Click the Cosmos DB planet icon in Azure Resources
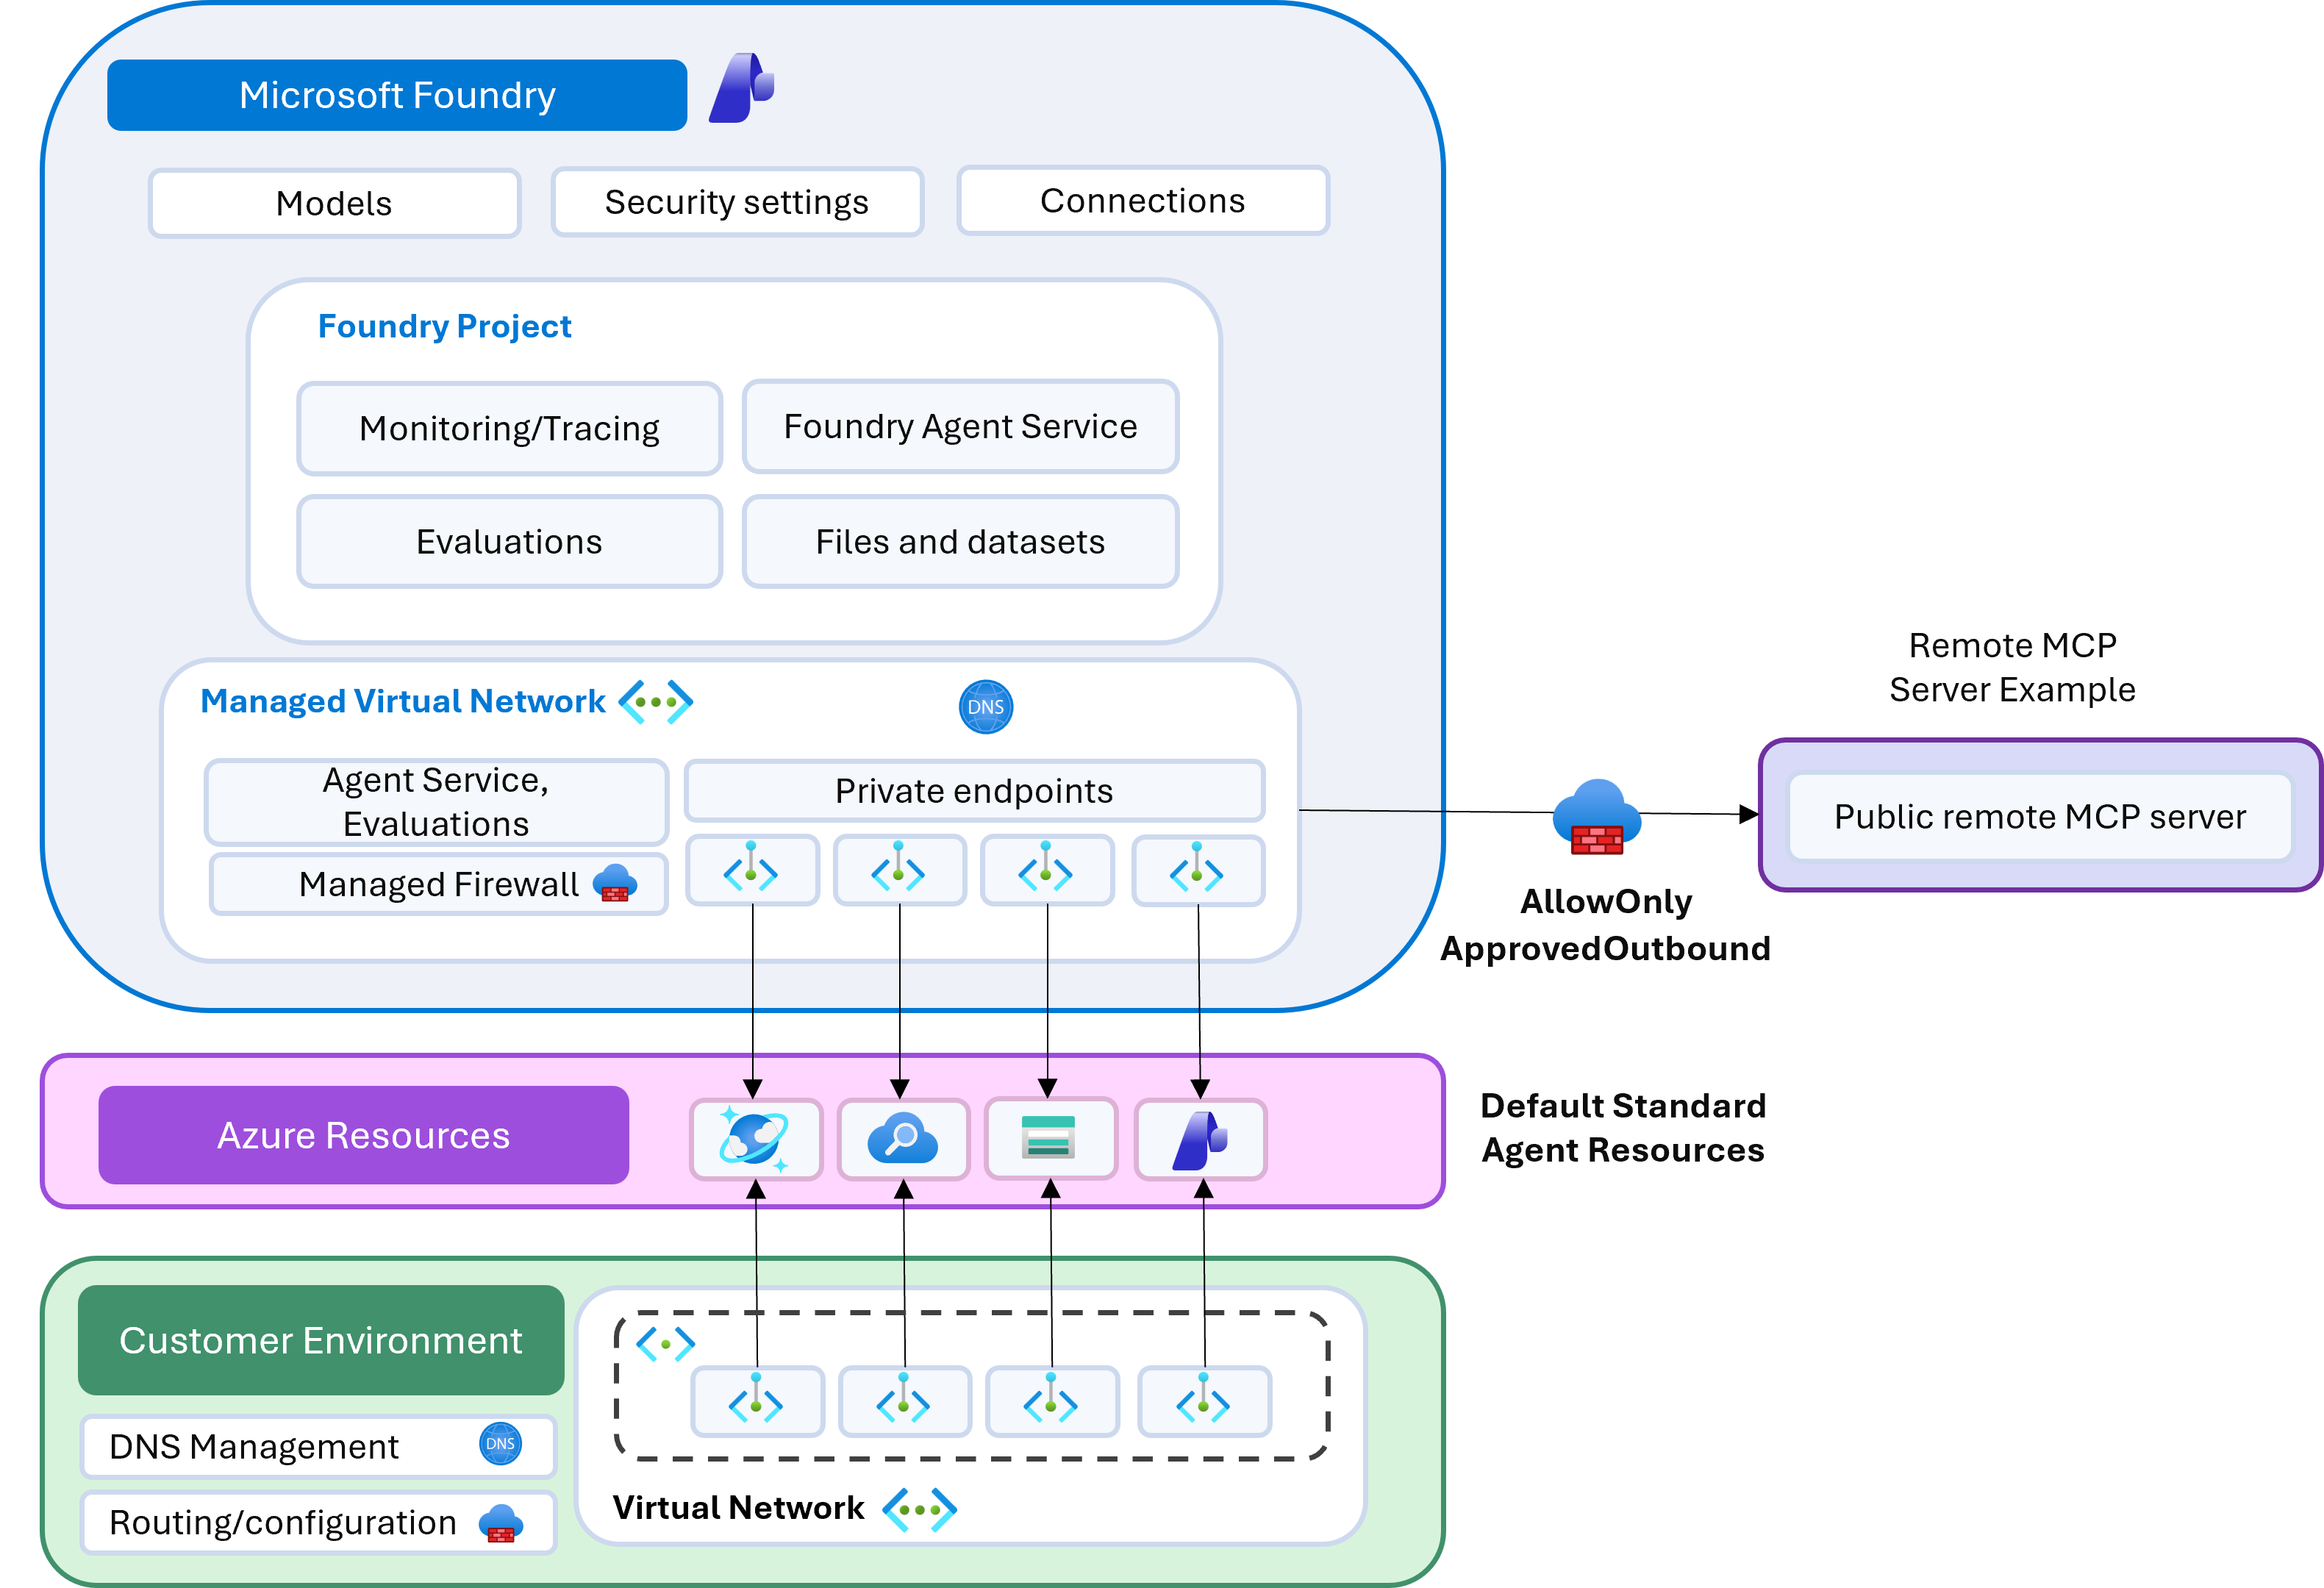Viewport: 2324px width, 1588px height. point(754,1139)
